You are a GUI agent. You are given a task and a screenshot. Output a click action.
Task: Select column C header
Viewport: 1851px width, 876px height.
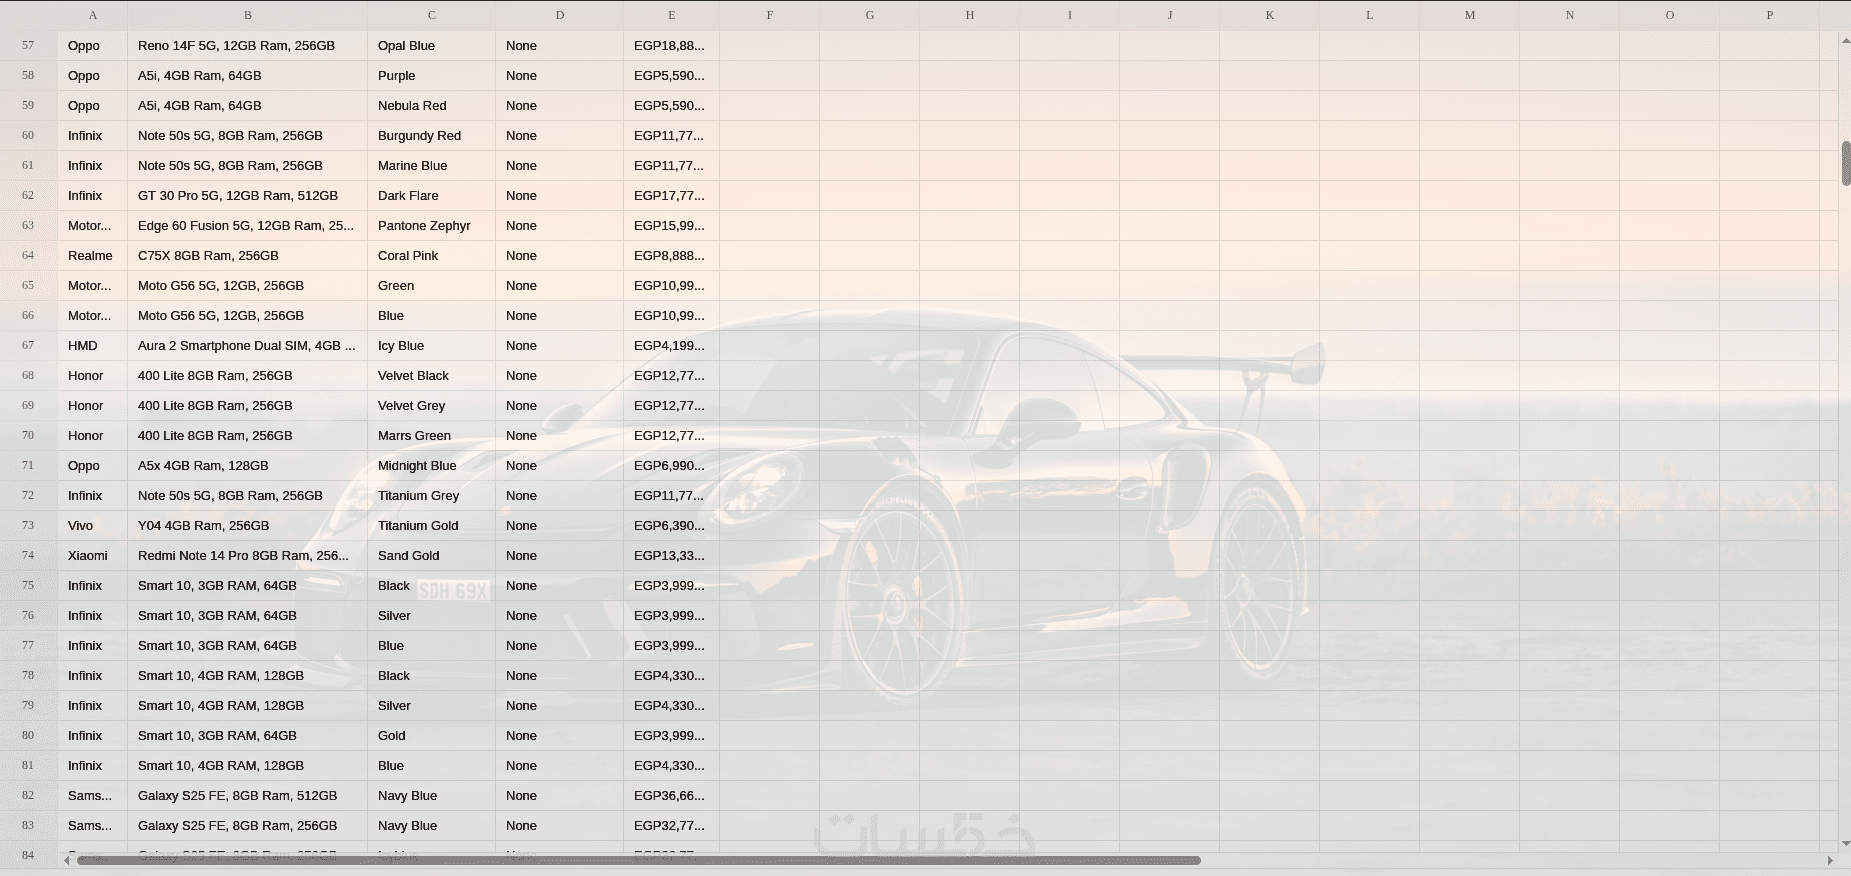432,15
